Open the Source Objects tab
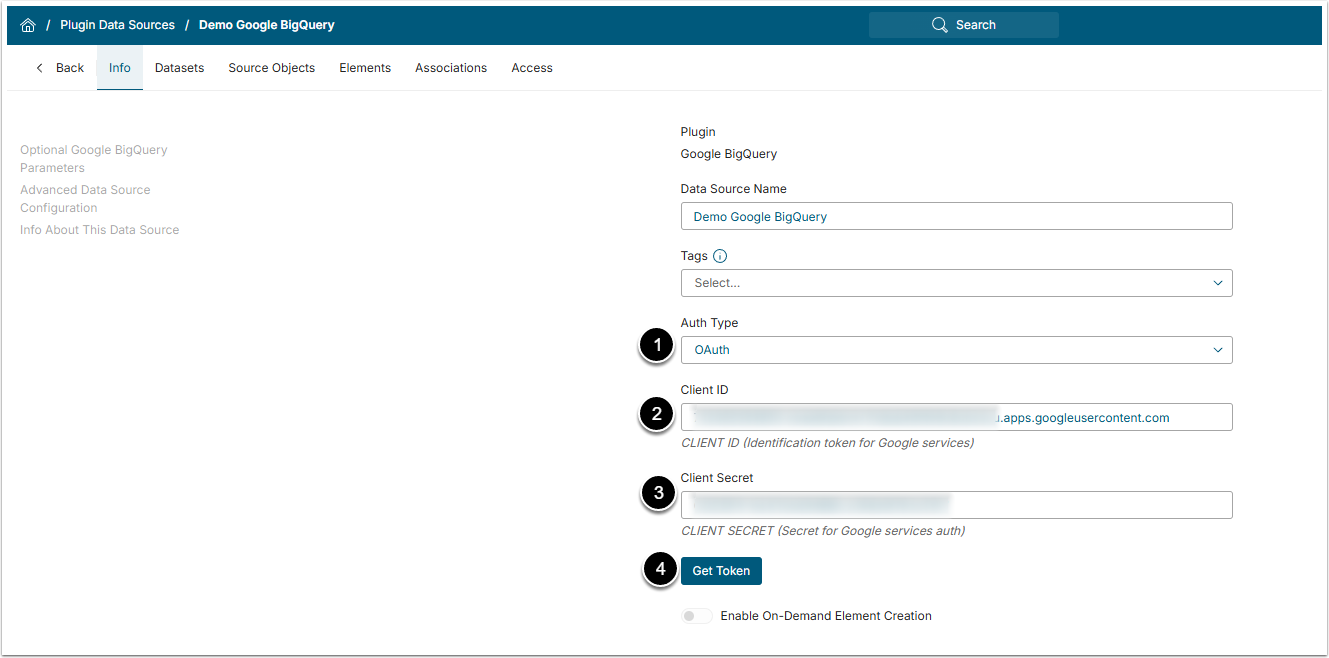The image size is (1329, 658). click(x=271, y=68)
